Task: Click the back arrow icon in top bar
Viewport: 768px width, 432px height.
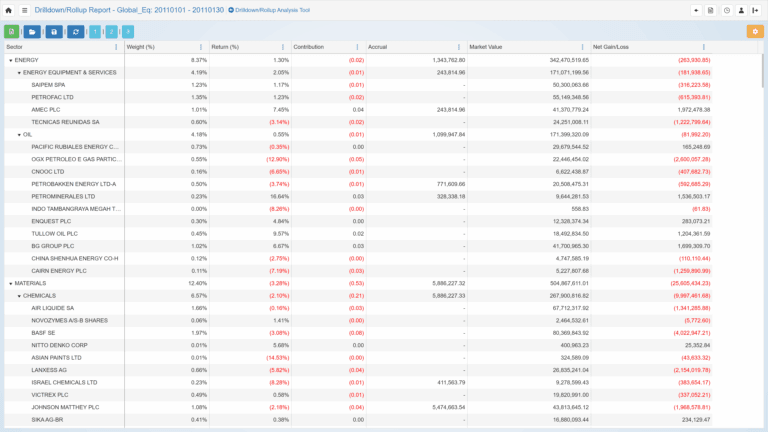Action: pyautogui.click(x=696, y=10)
